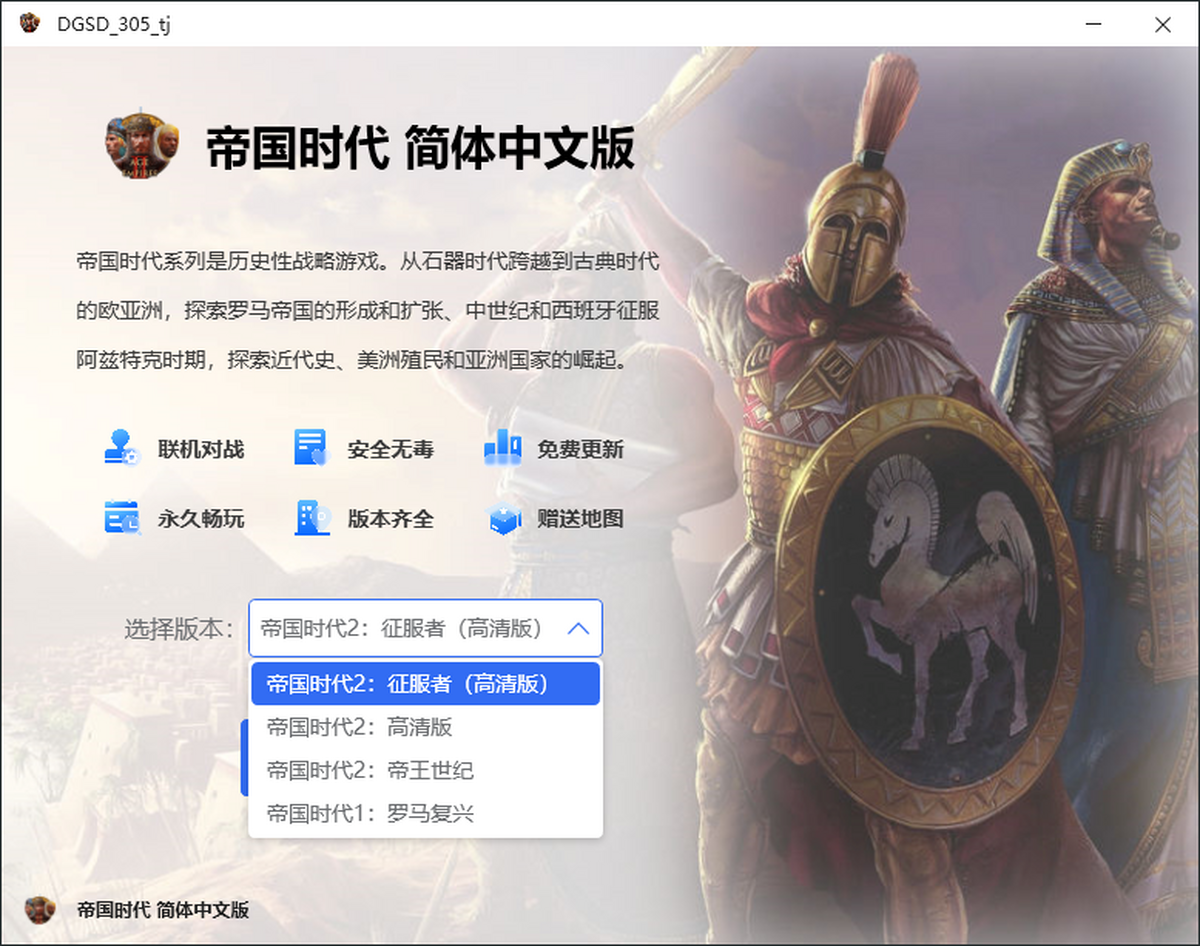Screen dimensions: 1200x946
Task: Click the 选择版本 label
Action: click(x=179, y=628)
